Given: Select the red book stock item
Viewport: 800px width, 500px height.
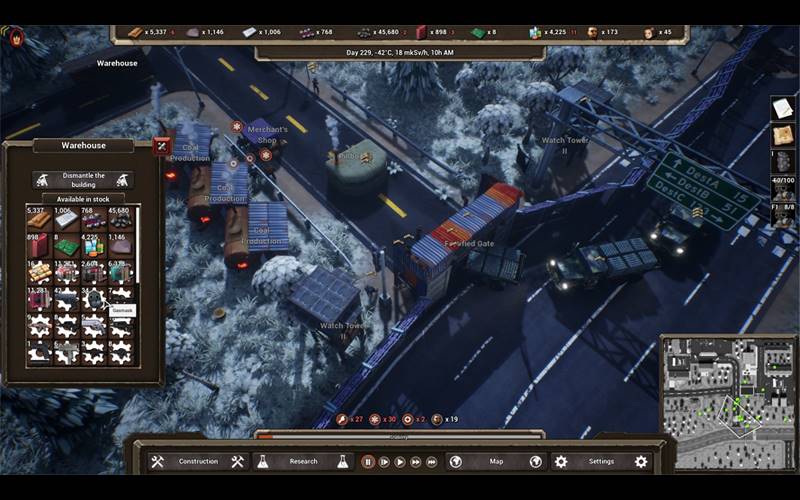Looking at the screenshot, I should (x=39, y=245).
